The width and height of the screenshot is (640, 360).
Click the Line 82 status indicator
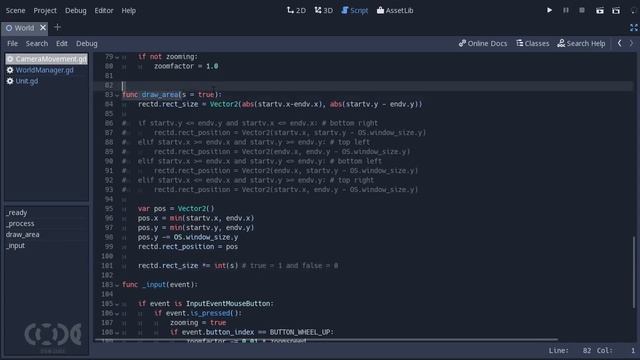[569, 350]
